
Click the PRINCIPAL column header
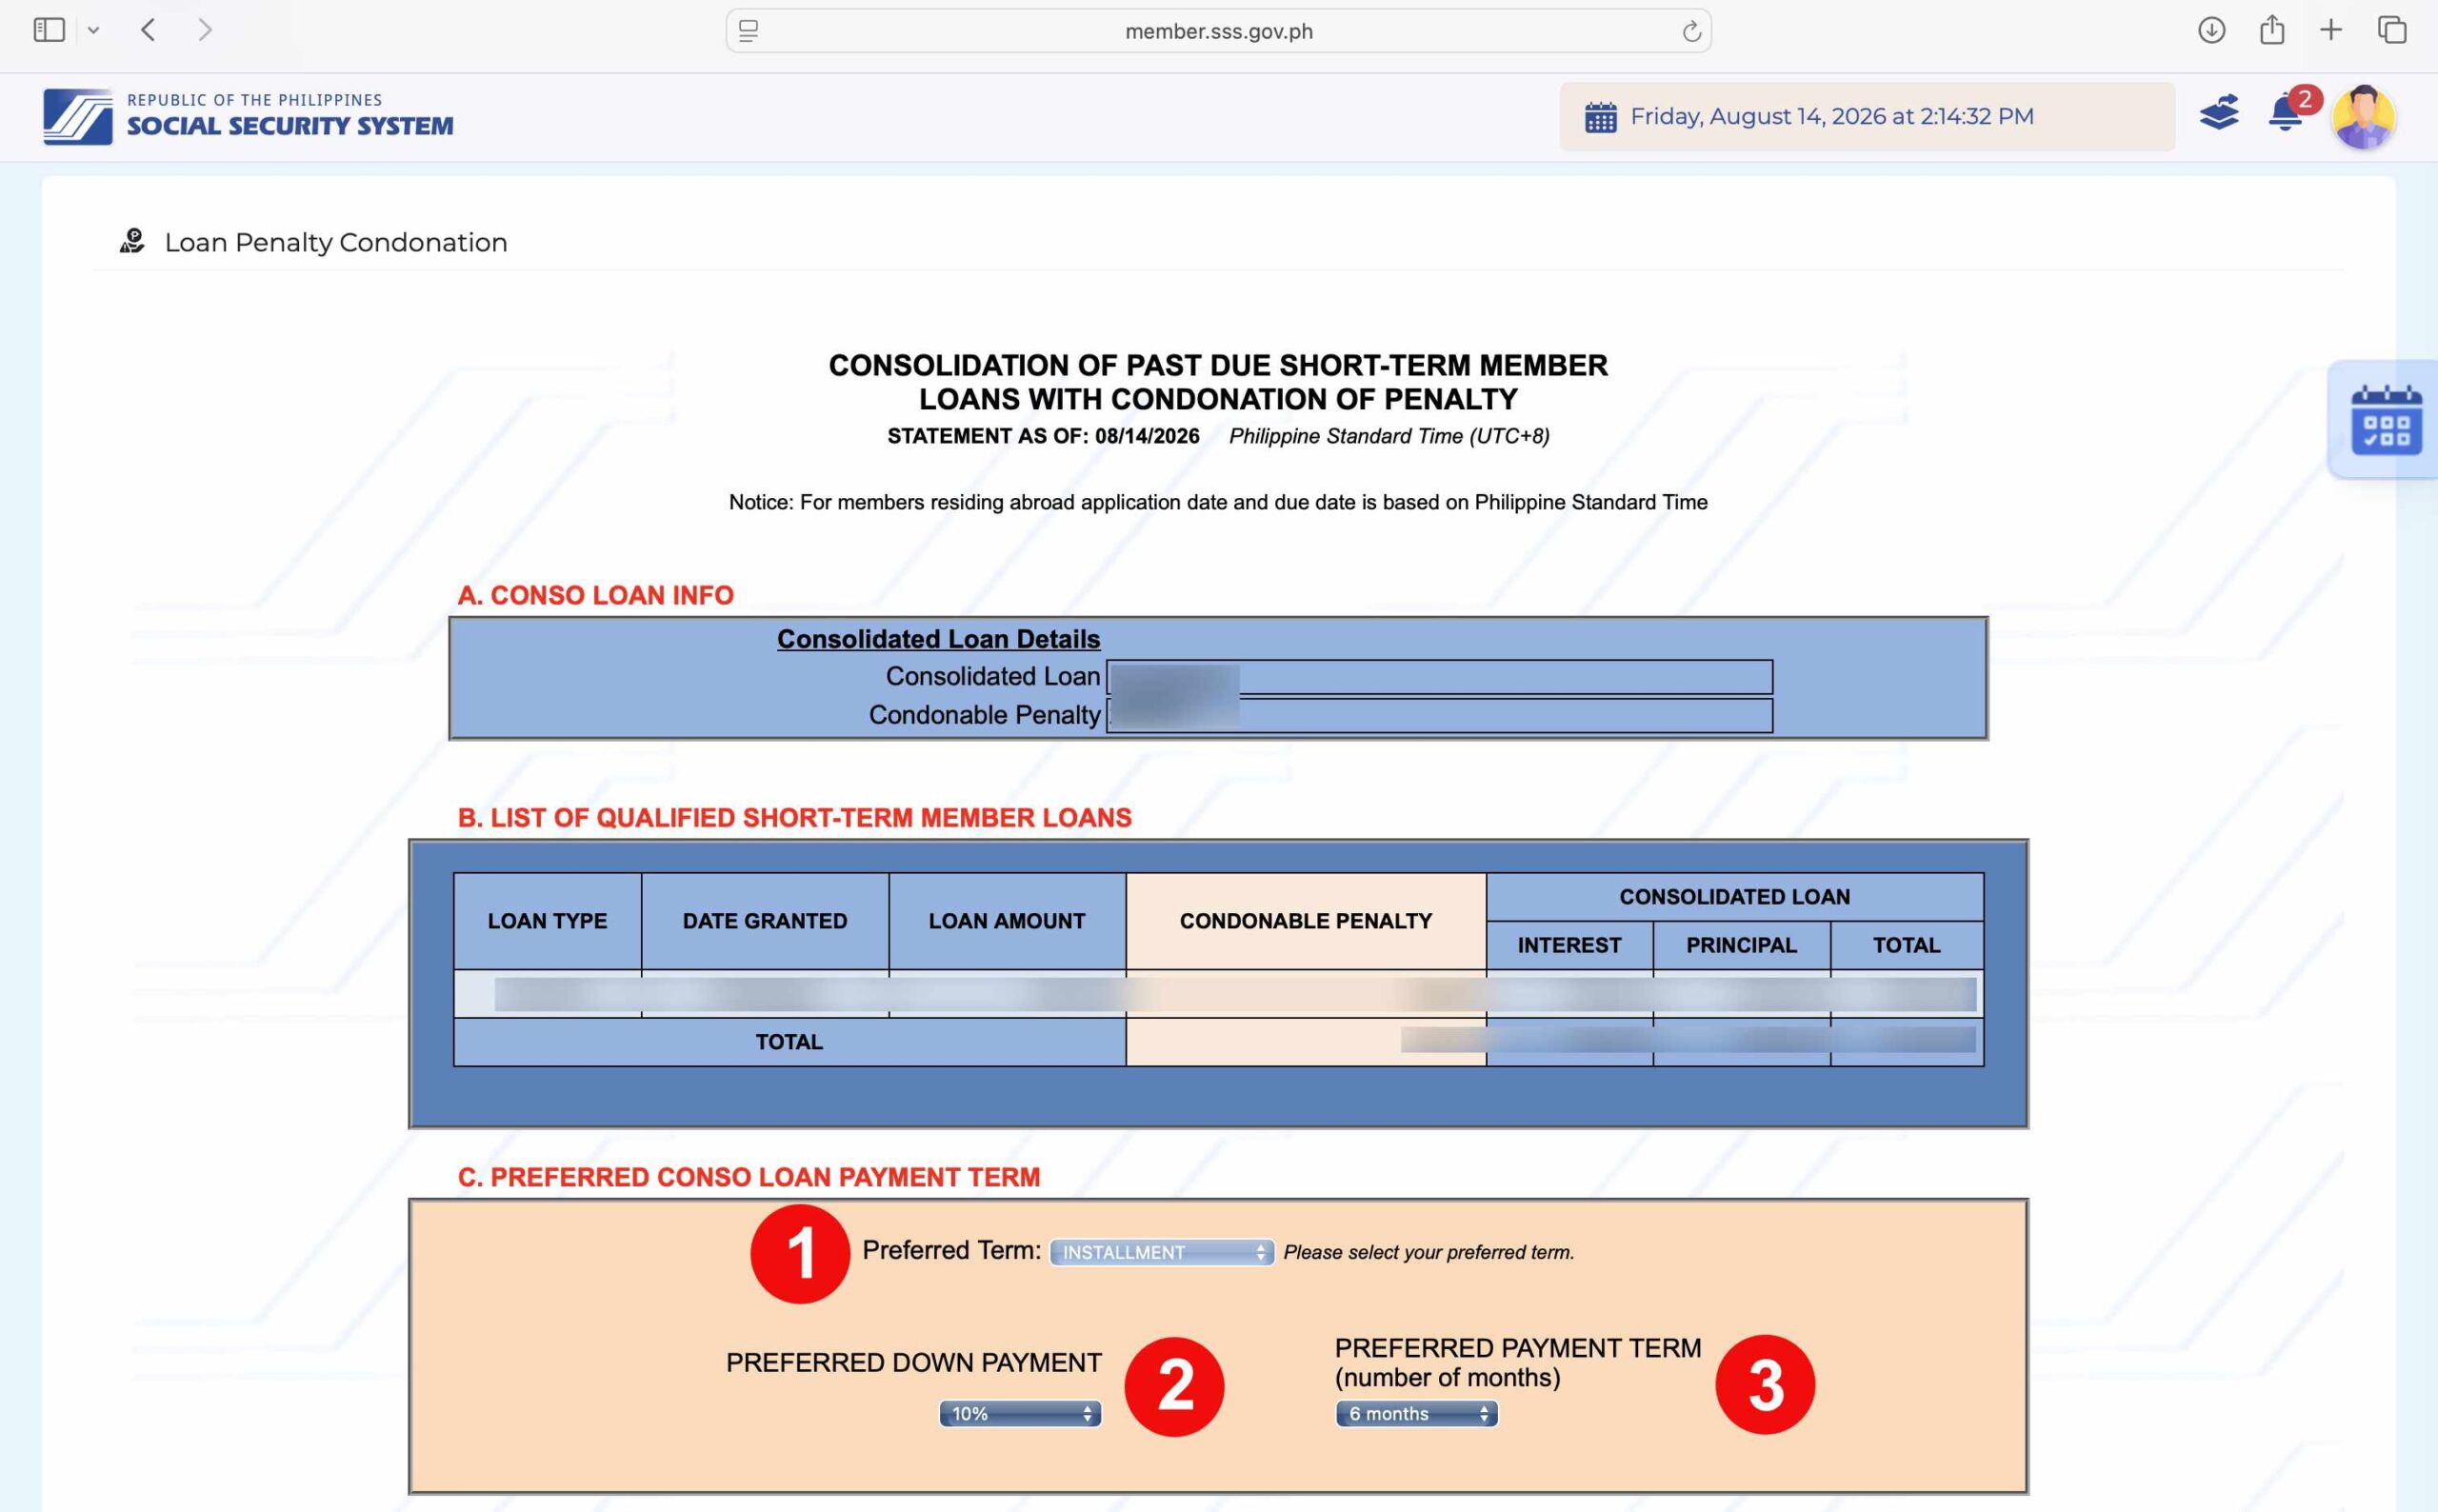pos(1741,945)
